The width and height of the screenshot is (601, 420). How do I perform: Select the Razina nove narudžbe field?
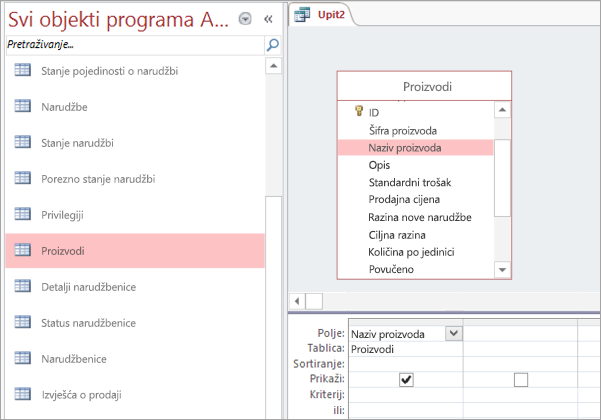(415, 217)
